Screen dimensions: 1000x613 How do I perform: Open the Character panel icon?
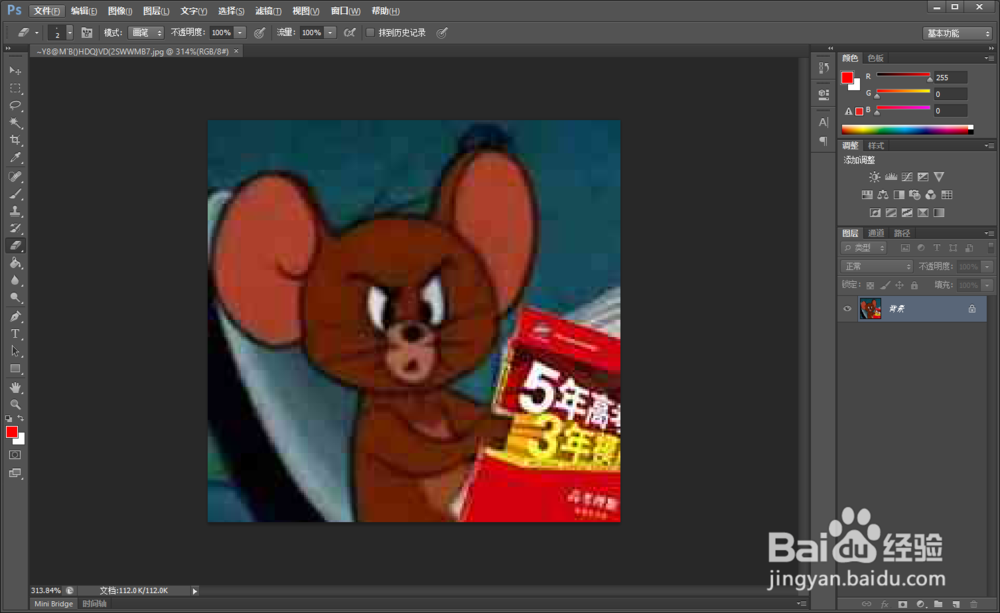(823, 122)
